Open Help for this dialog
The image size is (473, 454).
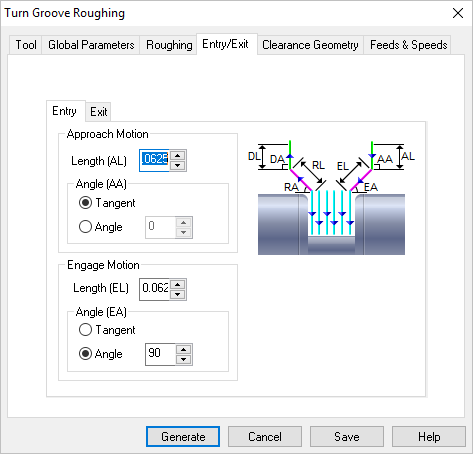point(429,436)
